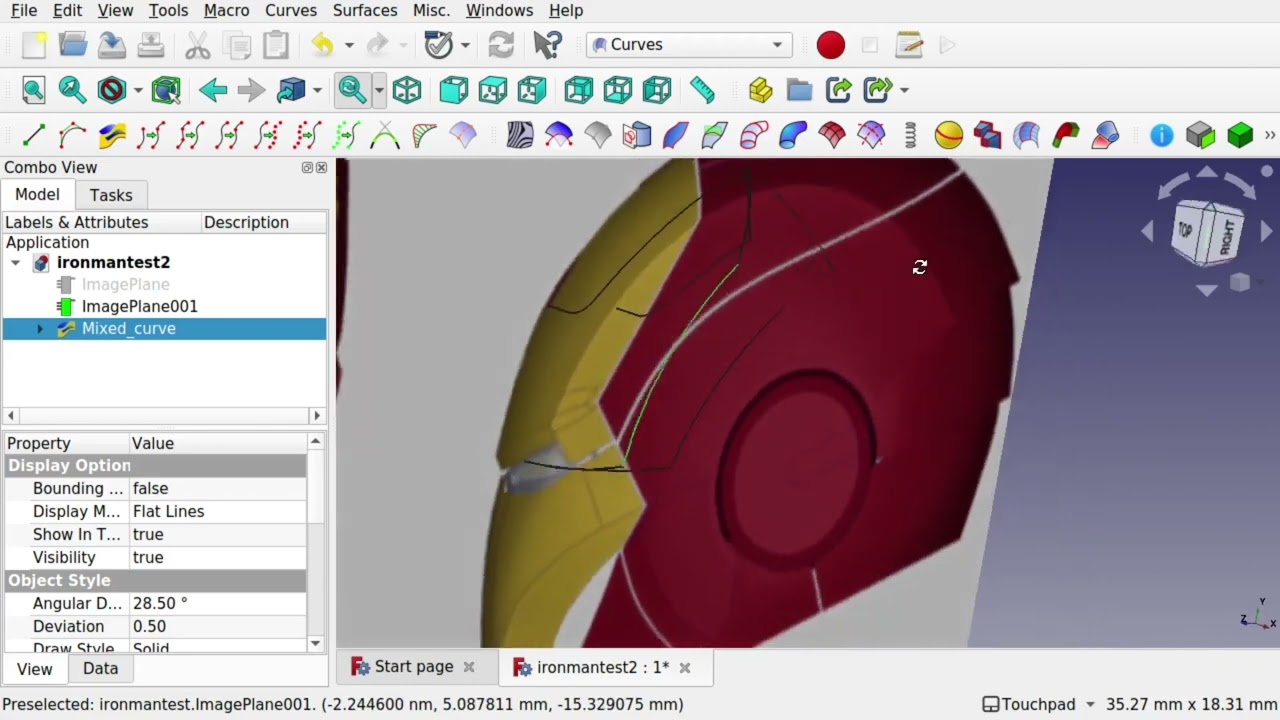Click the Bounding box selection icon
The image size is (1280, 720).
point(166,90)
